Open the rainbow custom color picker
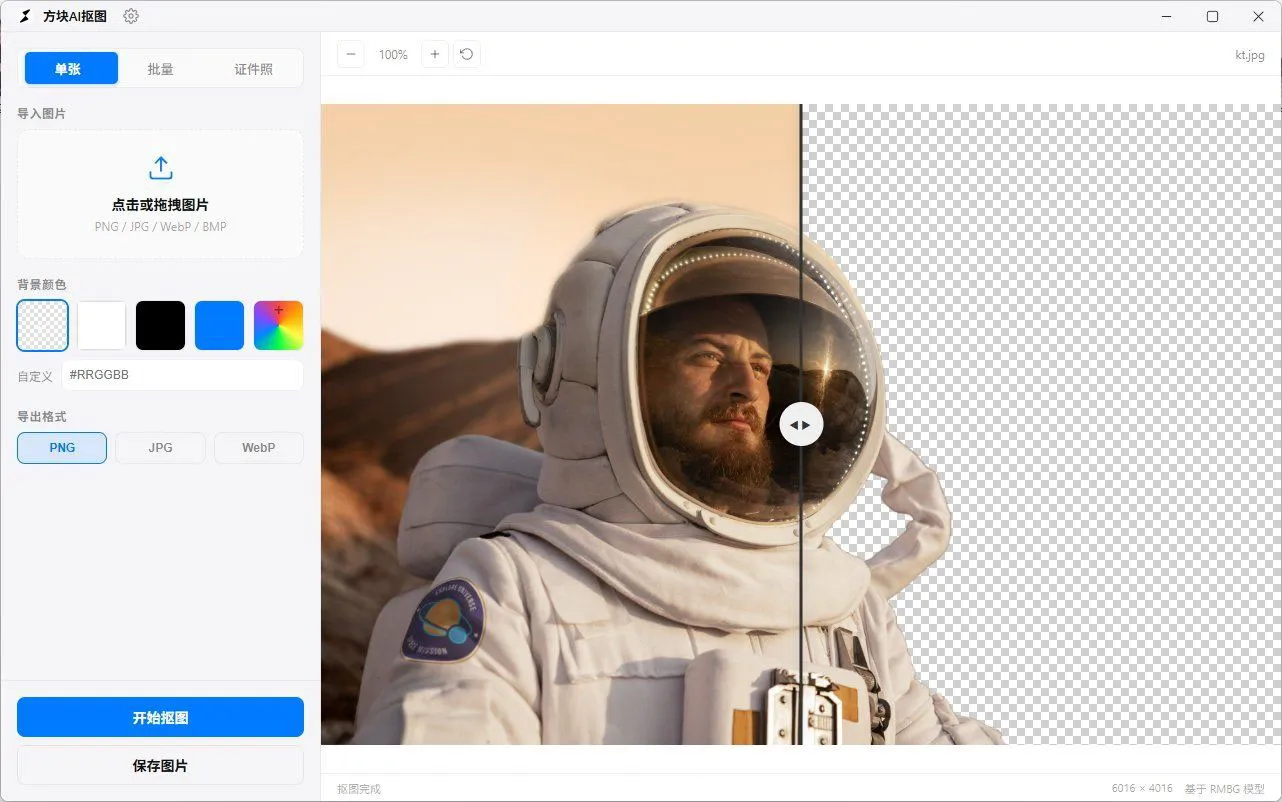 pos(279,325)
